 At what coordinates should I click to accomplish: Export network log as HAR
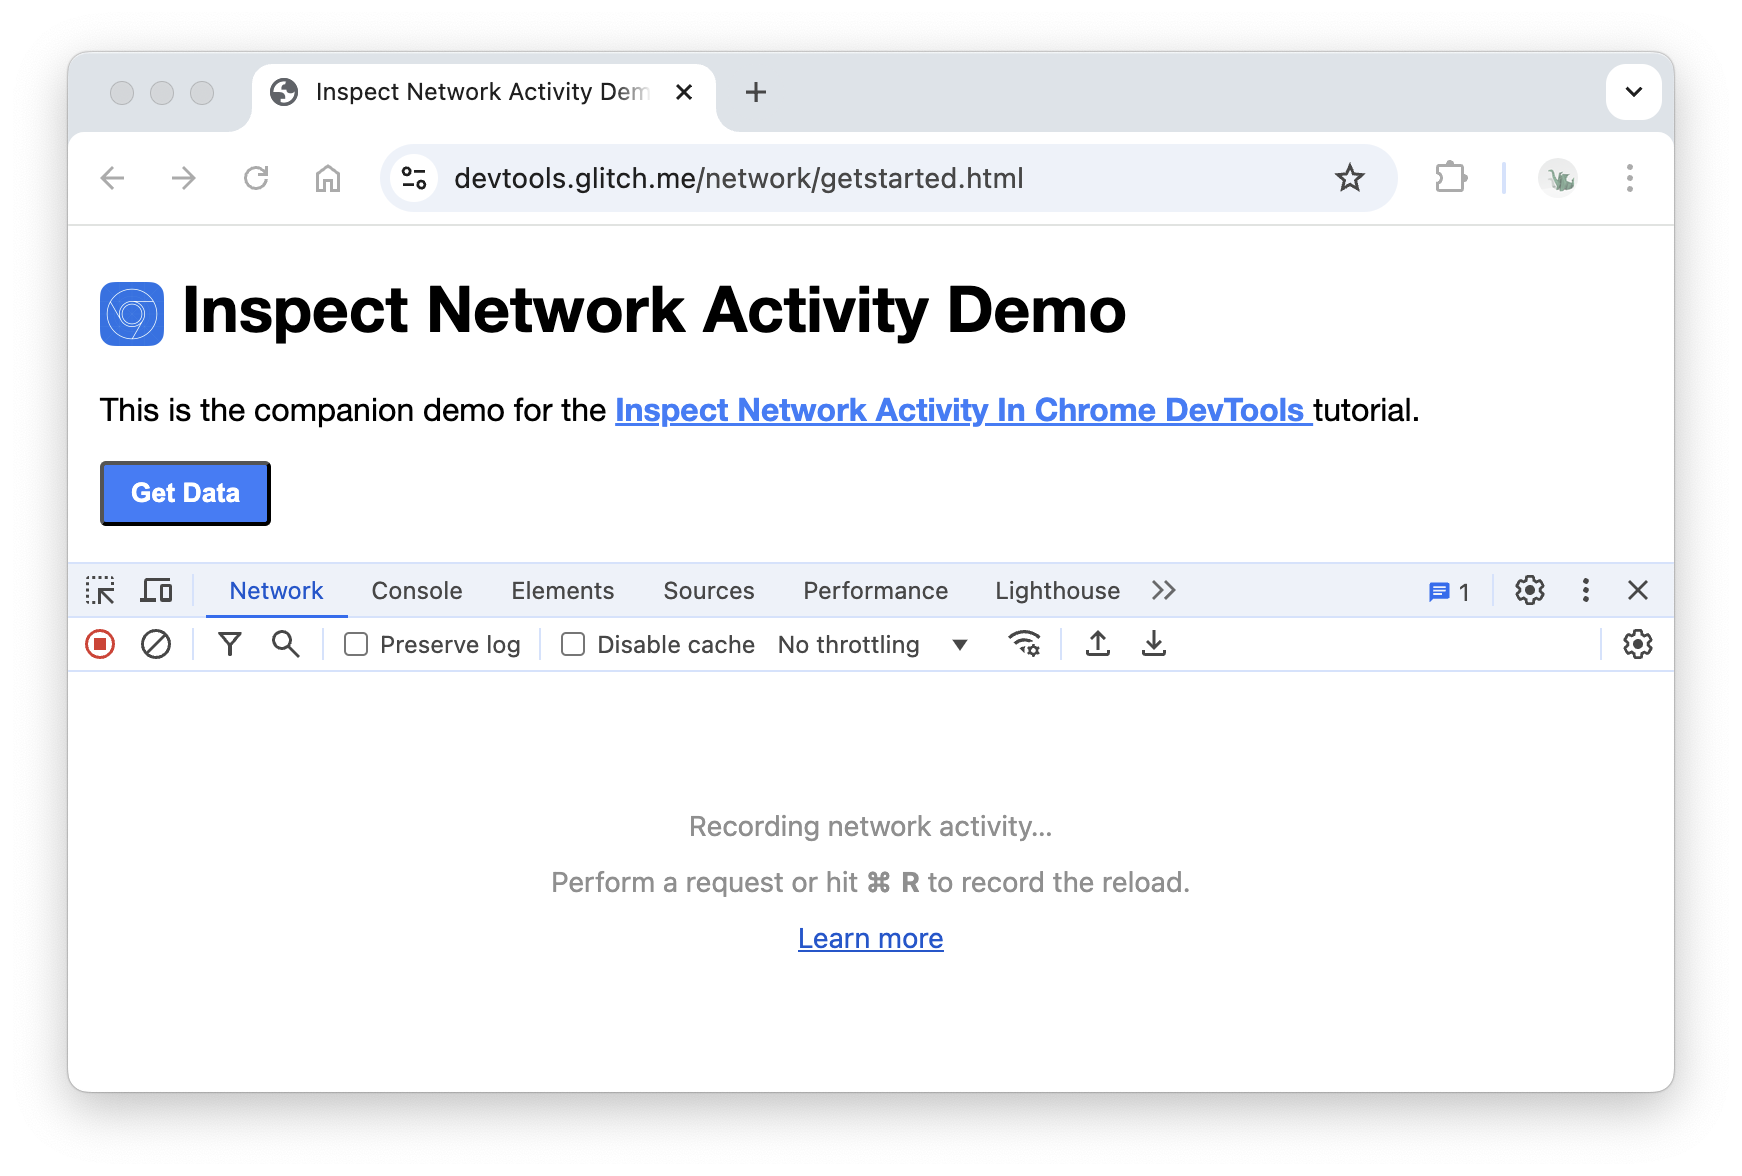tap(1154, 644)
